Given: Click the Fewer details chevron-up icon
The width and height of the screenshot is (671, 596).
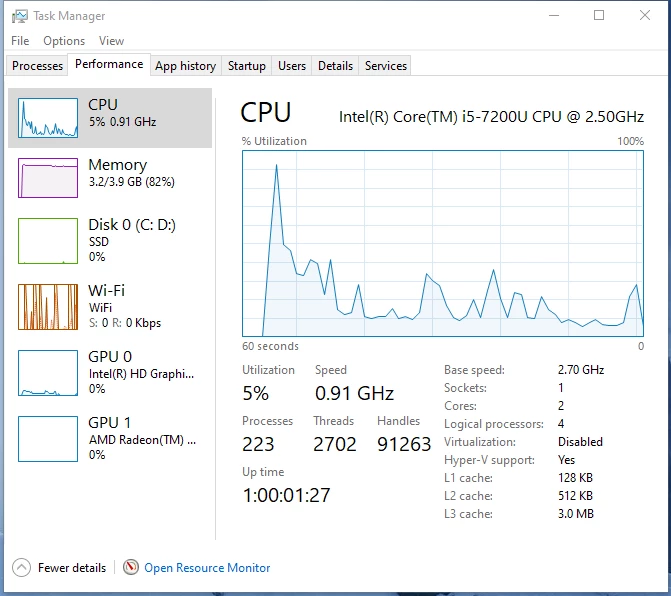Looking at the screenshot, I should pos(21,567).
